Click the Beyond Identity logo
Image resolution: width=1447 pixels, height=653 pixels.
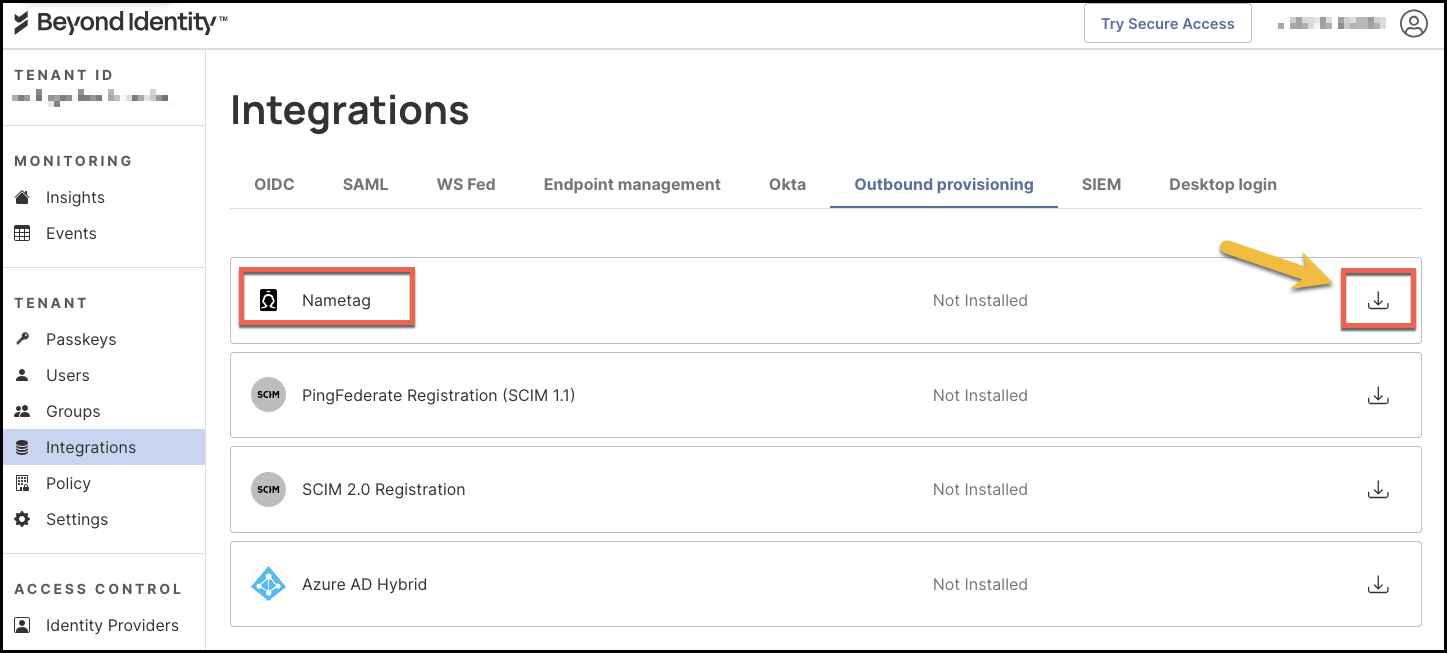tap(120, 24)
